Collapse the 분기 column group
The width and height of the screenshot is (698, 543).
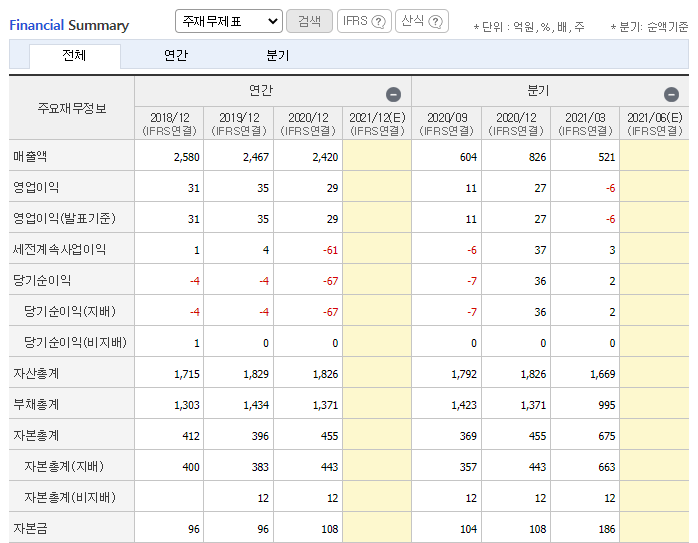[671, 94]
